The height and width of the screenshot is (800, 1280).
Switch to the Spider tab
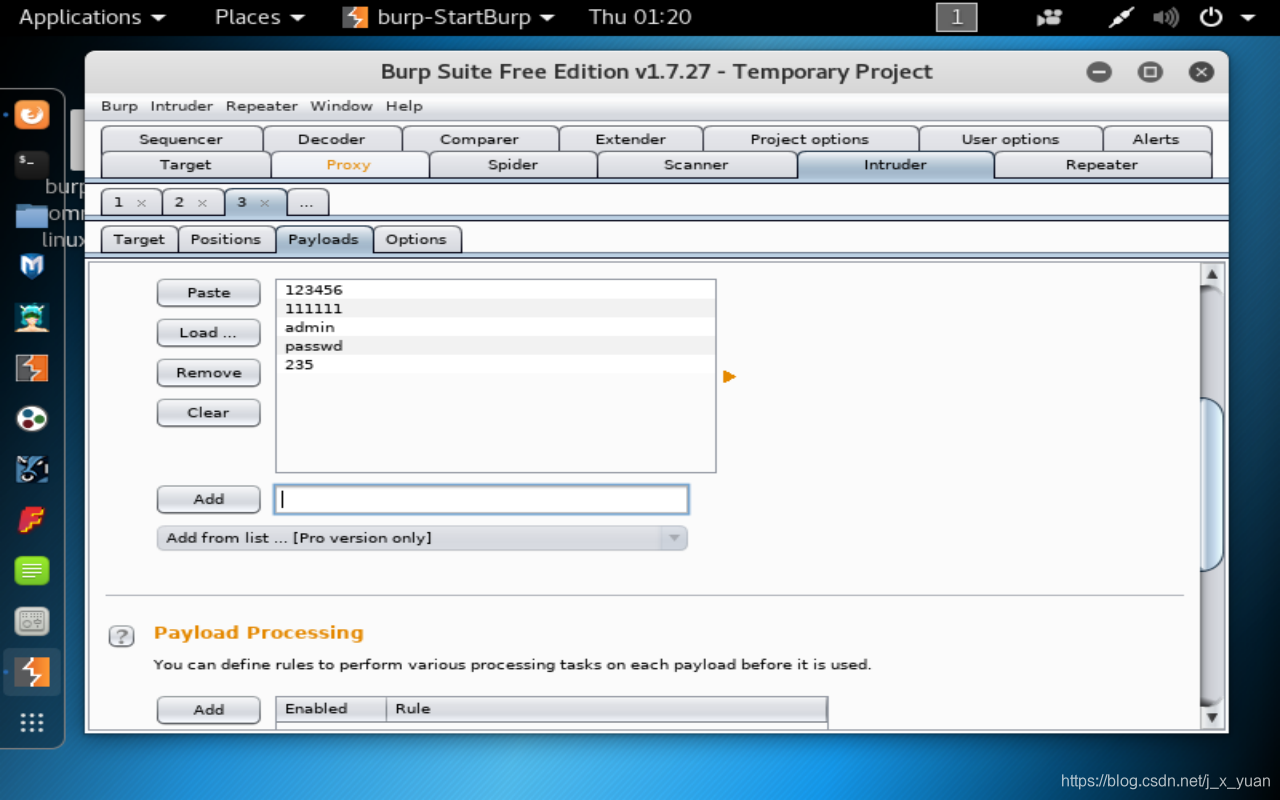click(x=513, y=165)
